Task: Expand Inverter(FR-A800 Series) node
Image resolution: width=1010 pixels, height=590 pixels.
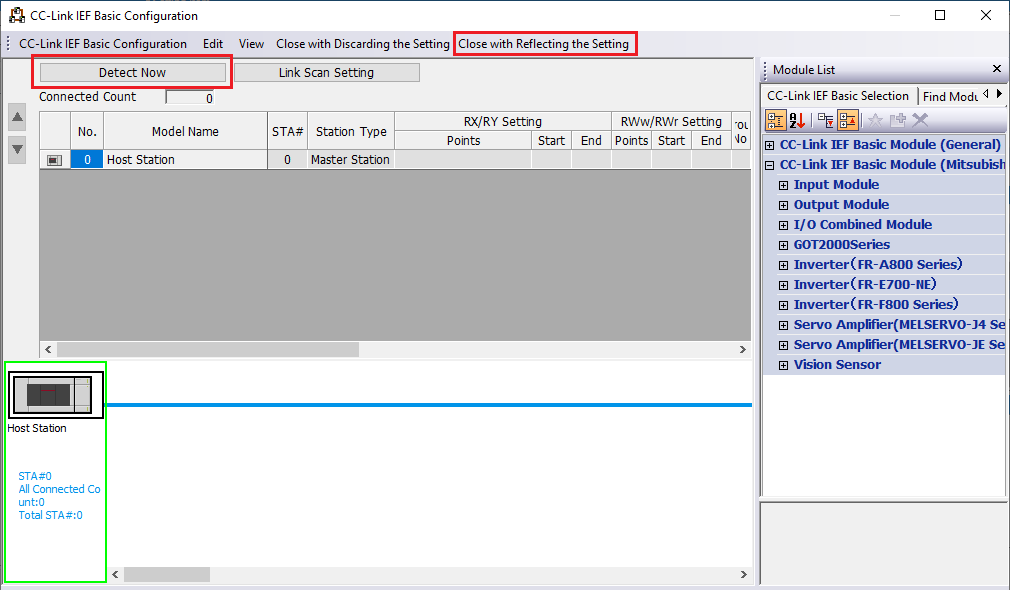Action: pos(783,265)
